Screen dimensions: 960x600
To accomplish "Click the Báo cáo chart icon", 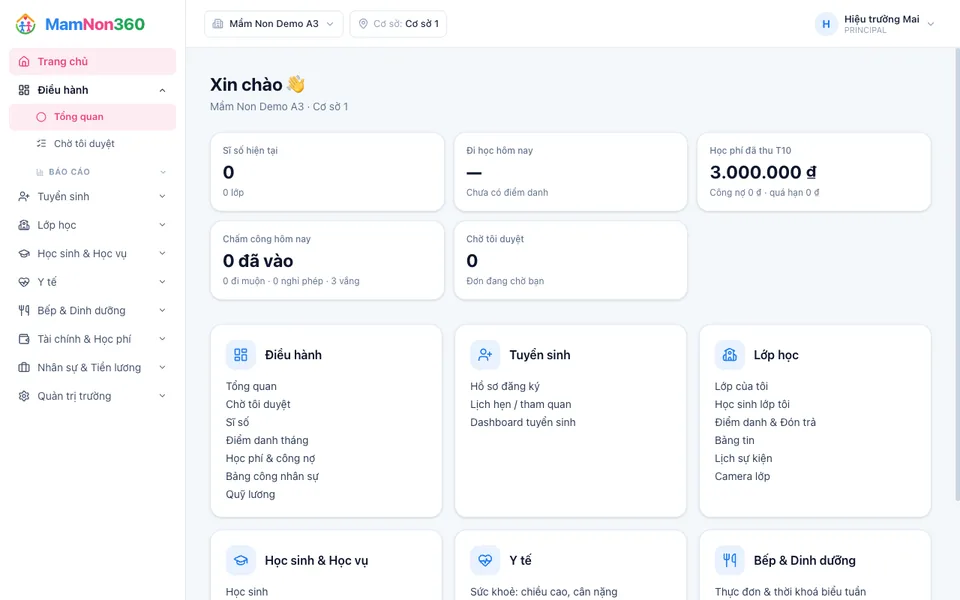I will pos(40,172).
